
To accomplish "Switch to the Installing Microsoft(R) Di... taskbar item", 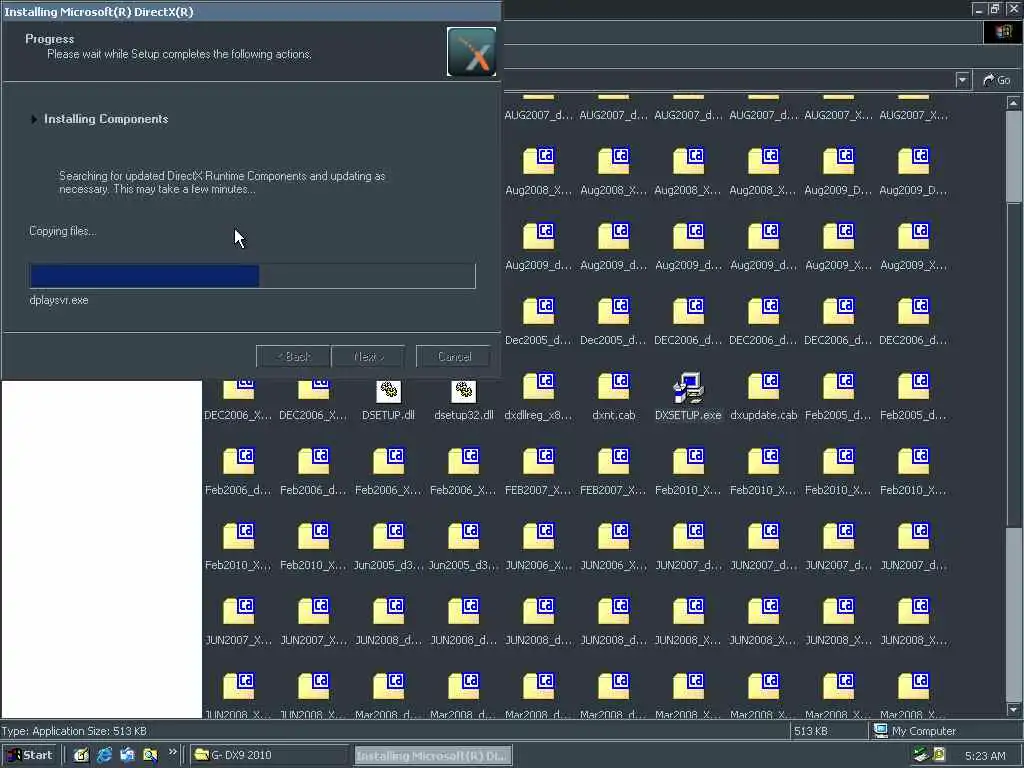I will [x=433, y=756].
